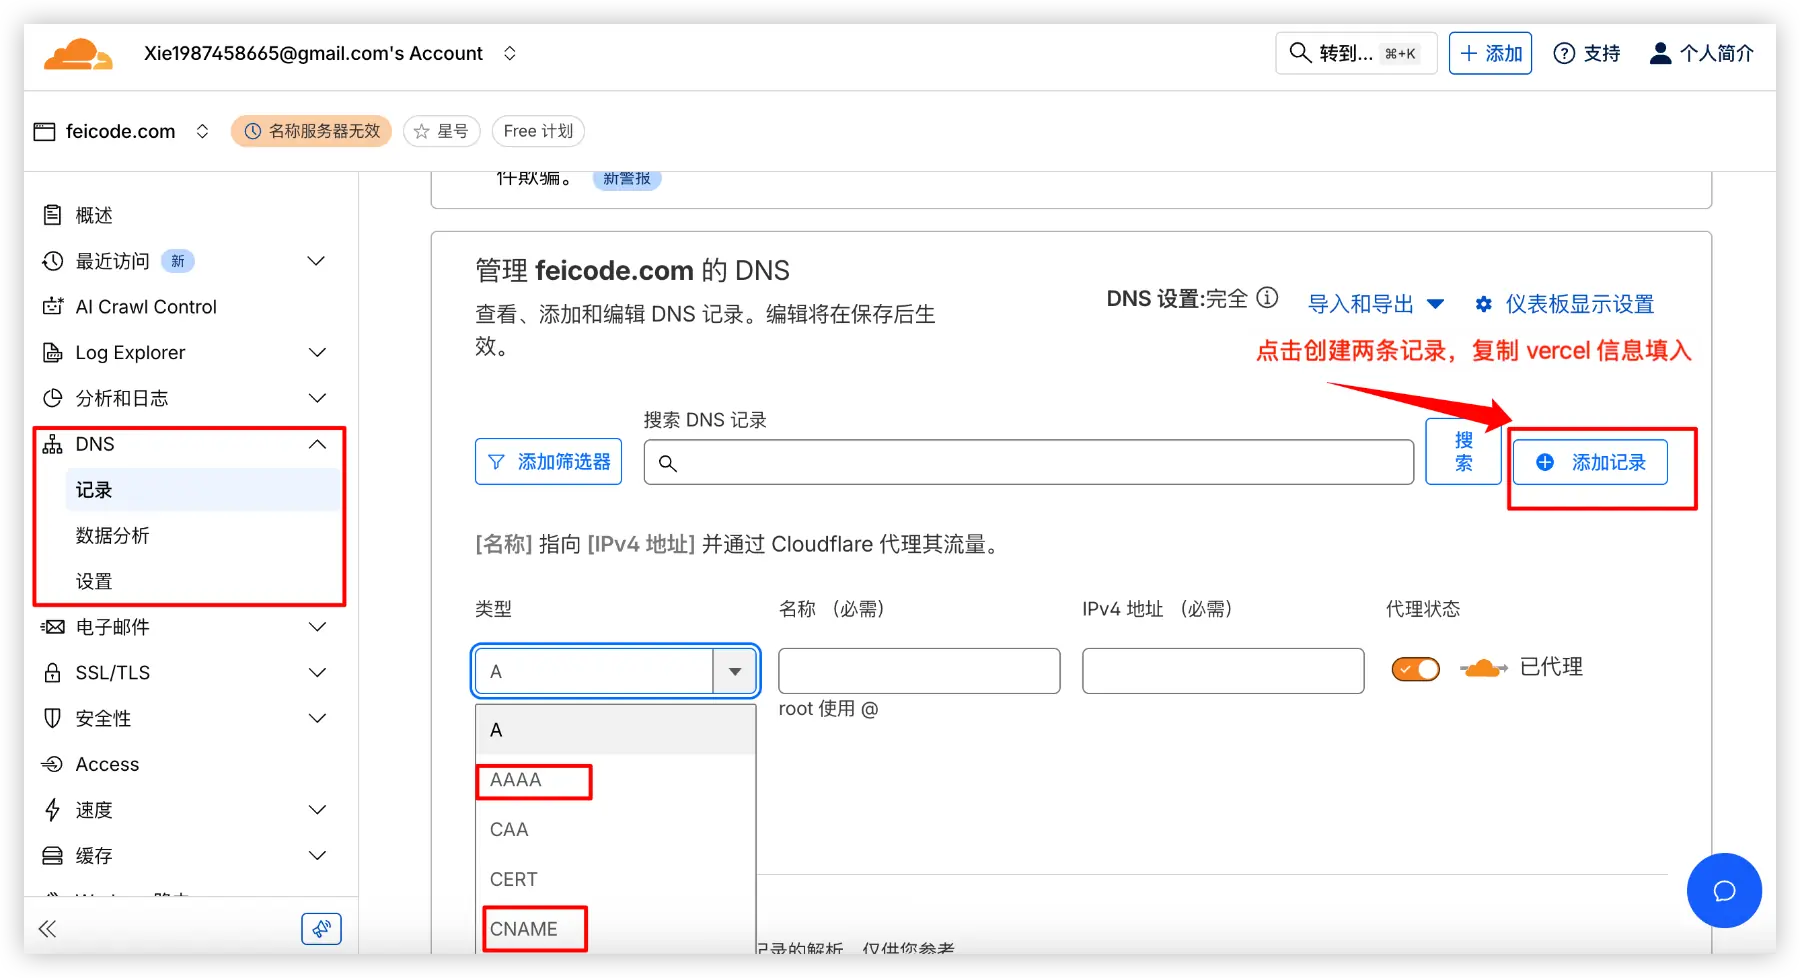
Task: Click the DNS 设置 info icon
Action: pos(1267,298)
